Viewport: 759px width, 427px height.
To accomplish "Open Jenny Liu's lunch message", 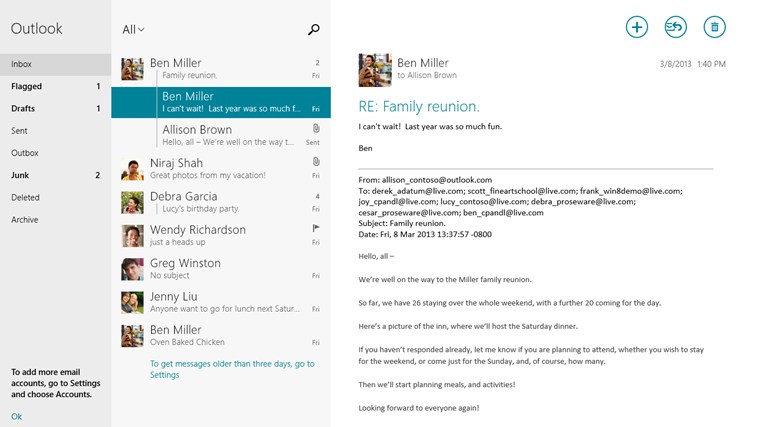I will click(x=221, y=303).
